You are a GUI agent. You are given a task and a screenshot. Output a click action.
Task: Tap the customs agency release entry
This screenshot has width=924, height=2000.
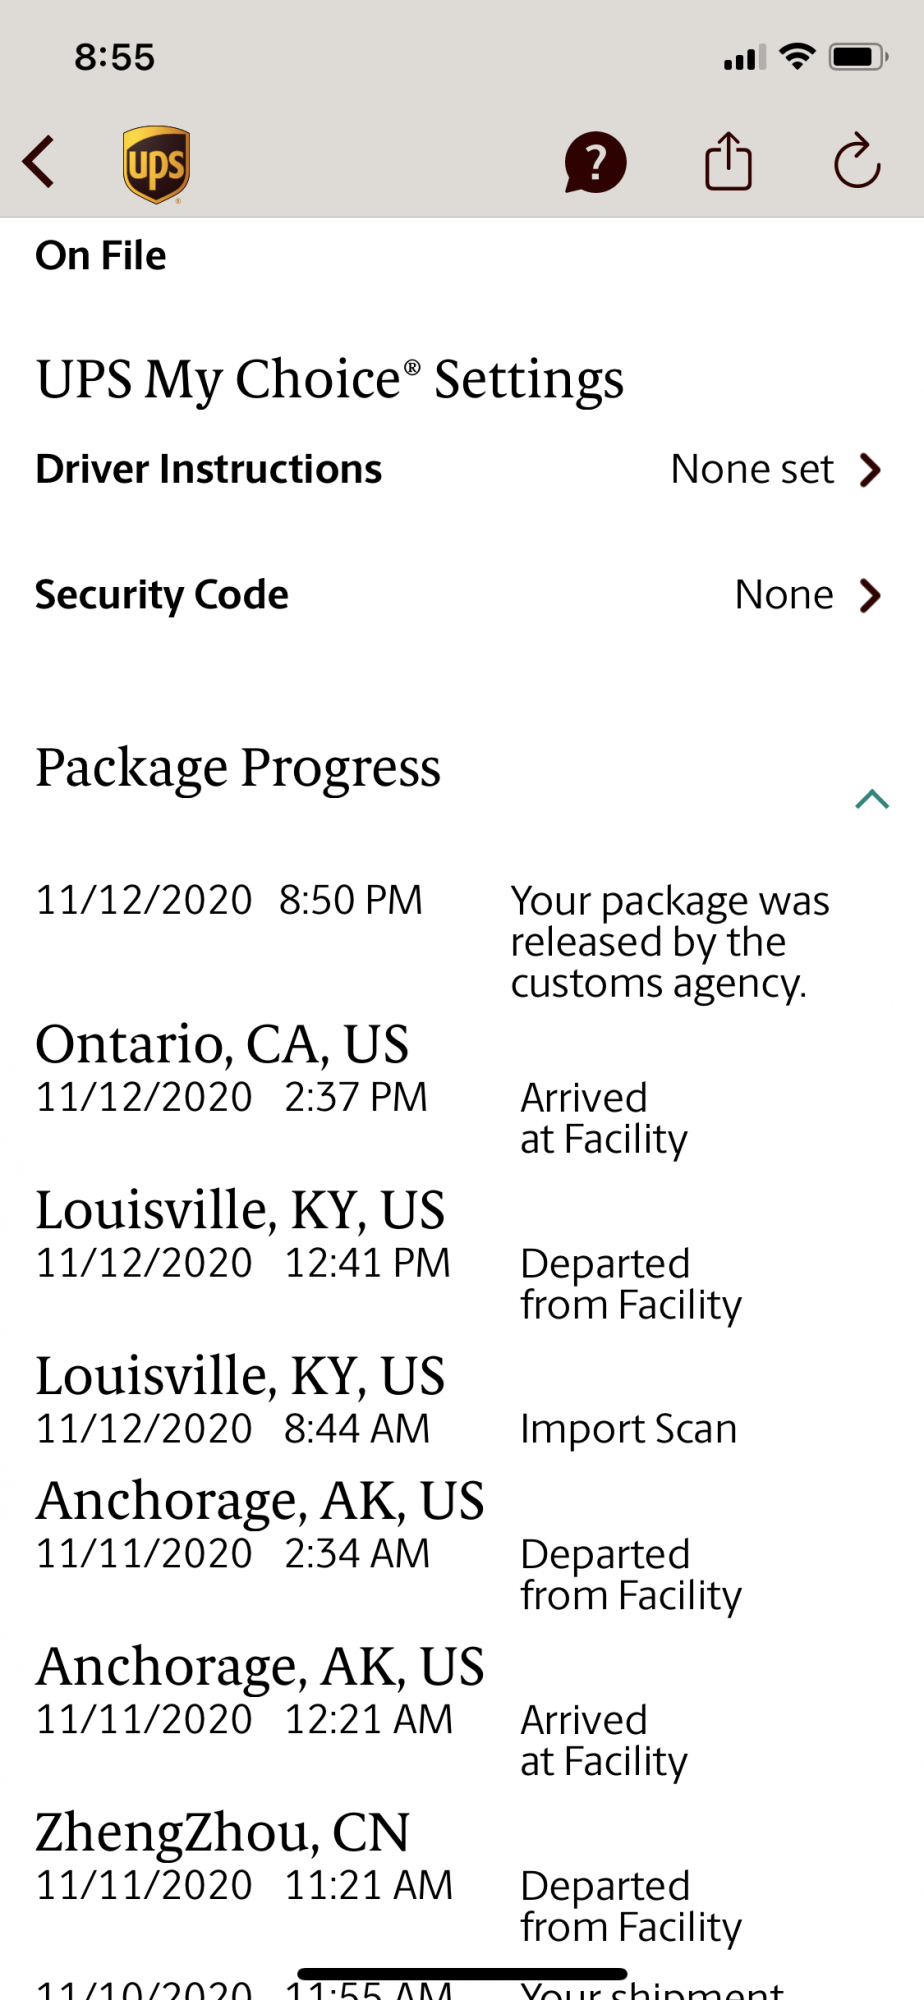click(x=669, y=942)
